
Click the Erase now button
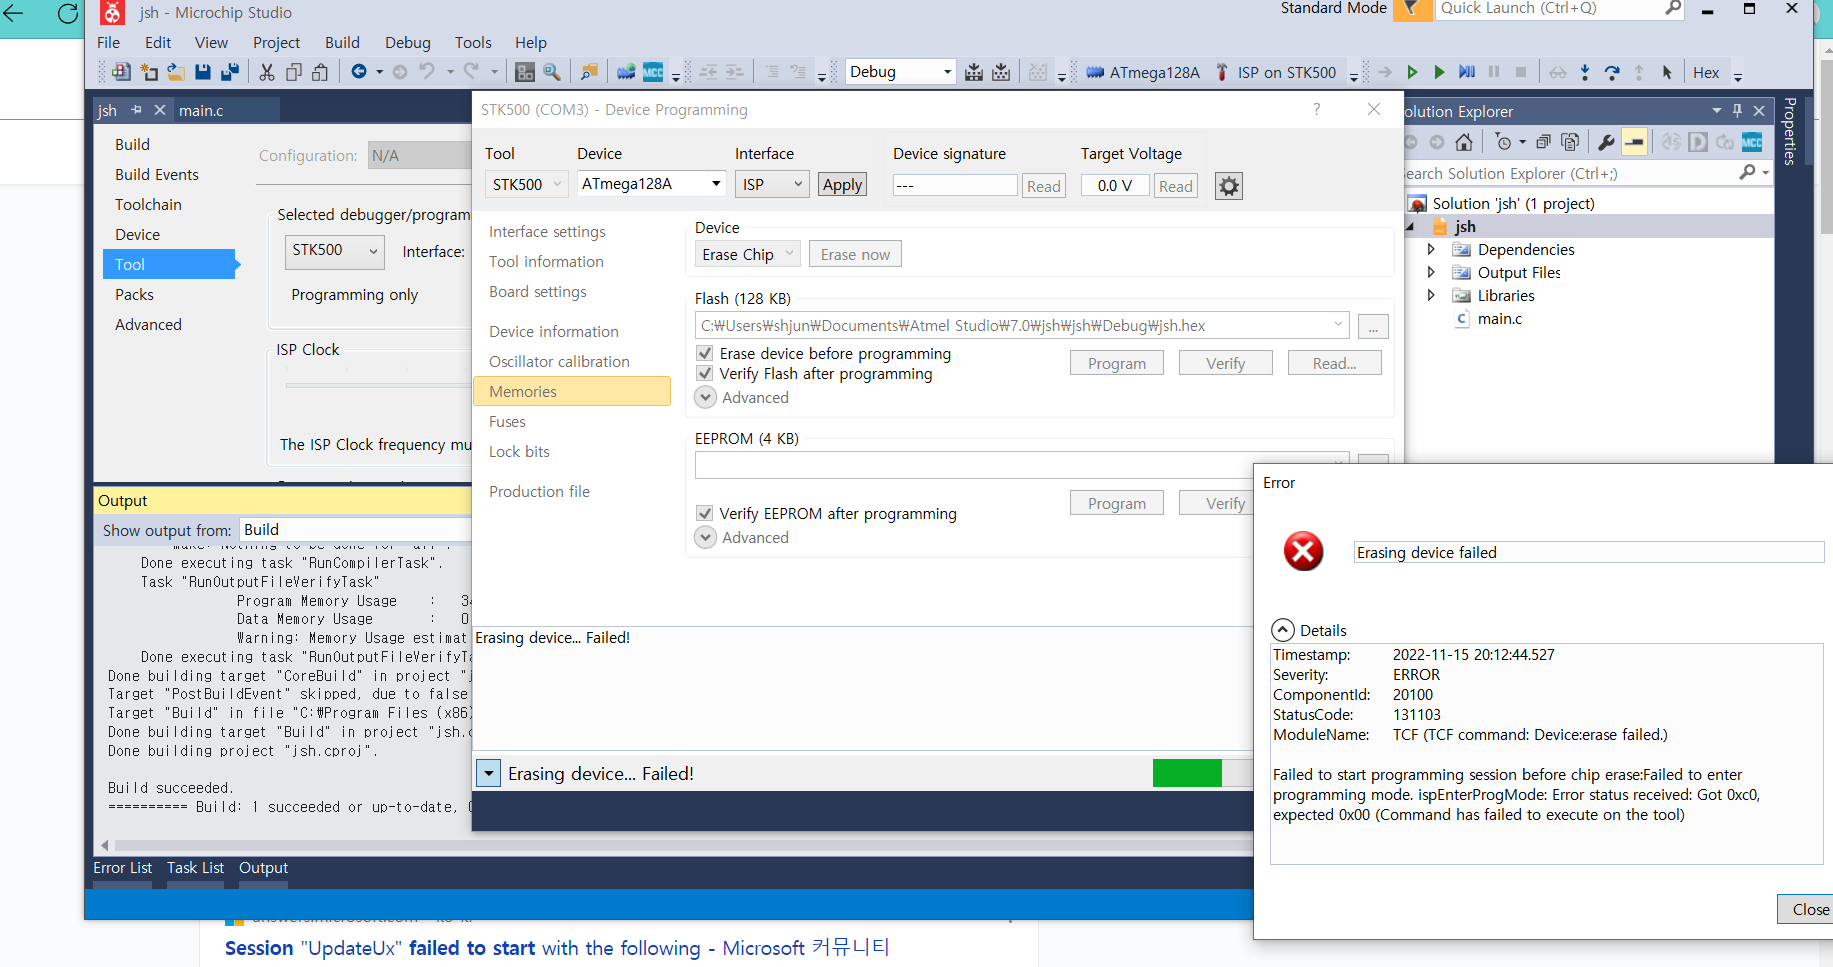(855, 255)
